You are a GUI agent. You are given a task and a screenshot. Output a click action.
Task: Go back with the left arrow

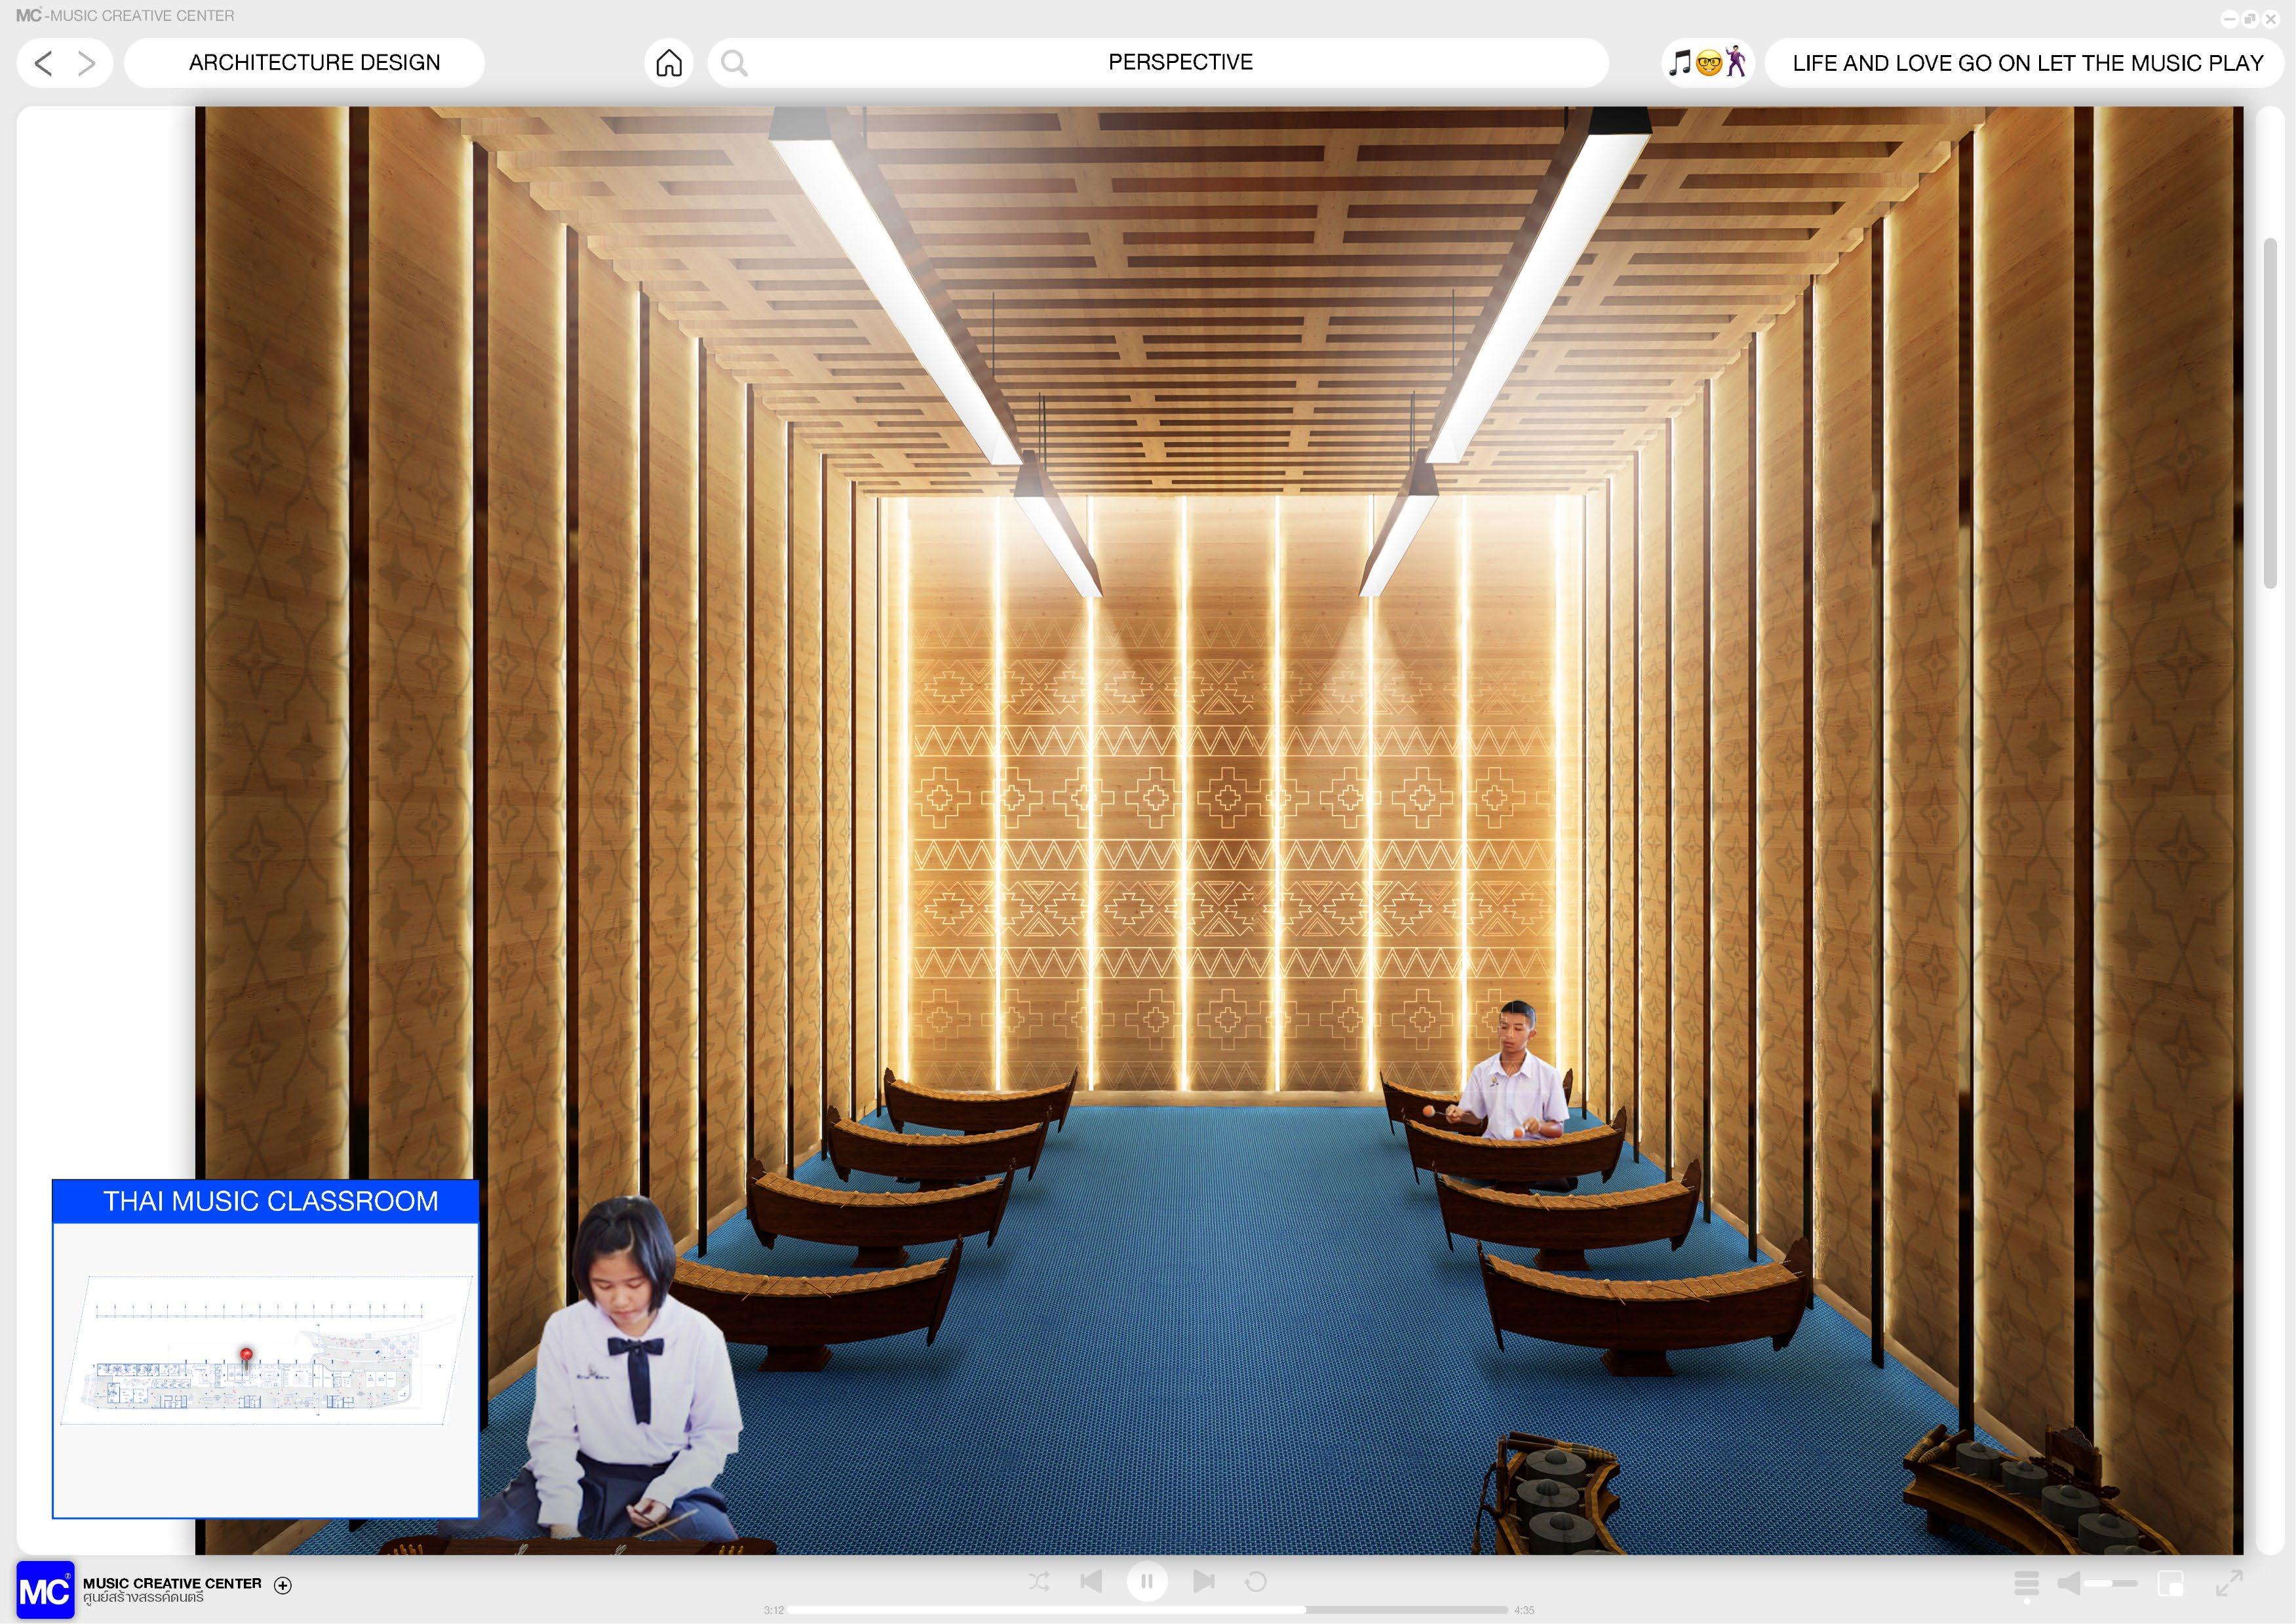(x=43, y=64)
